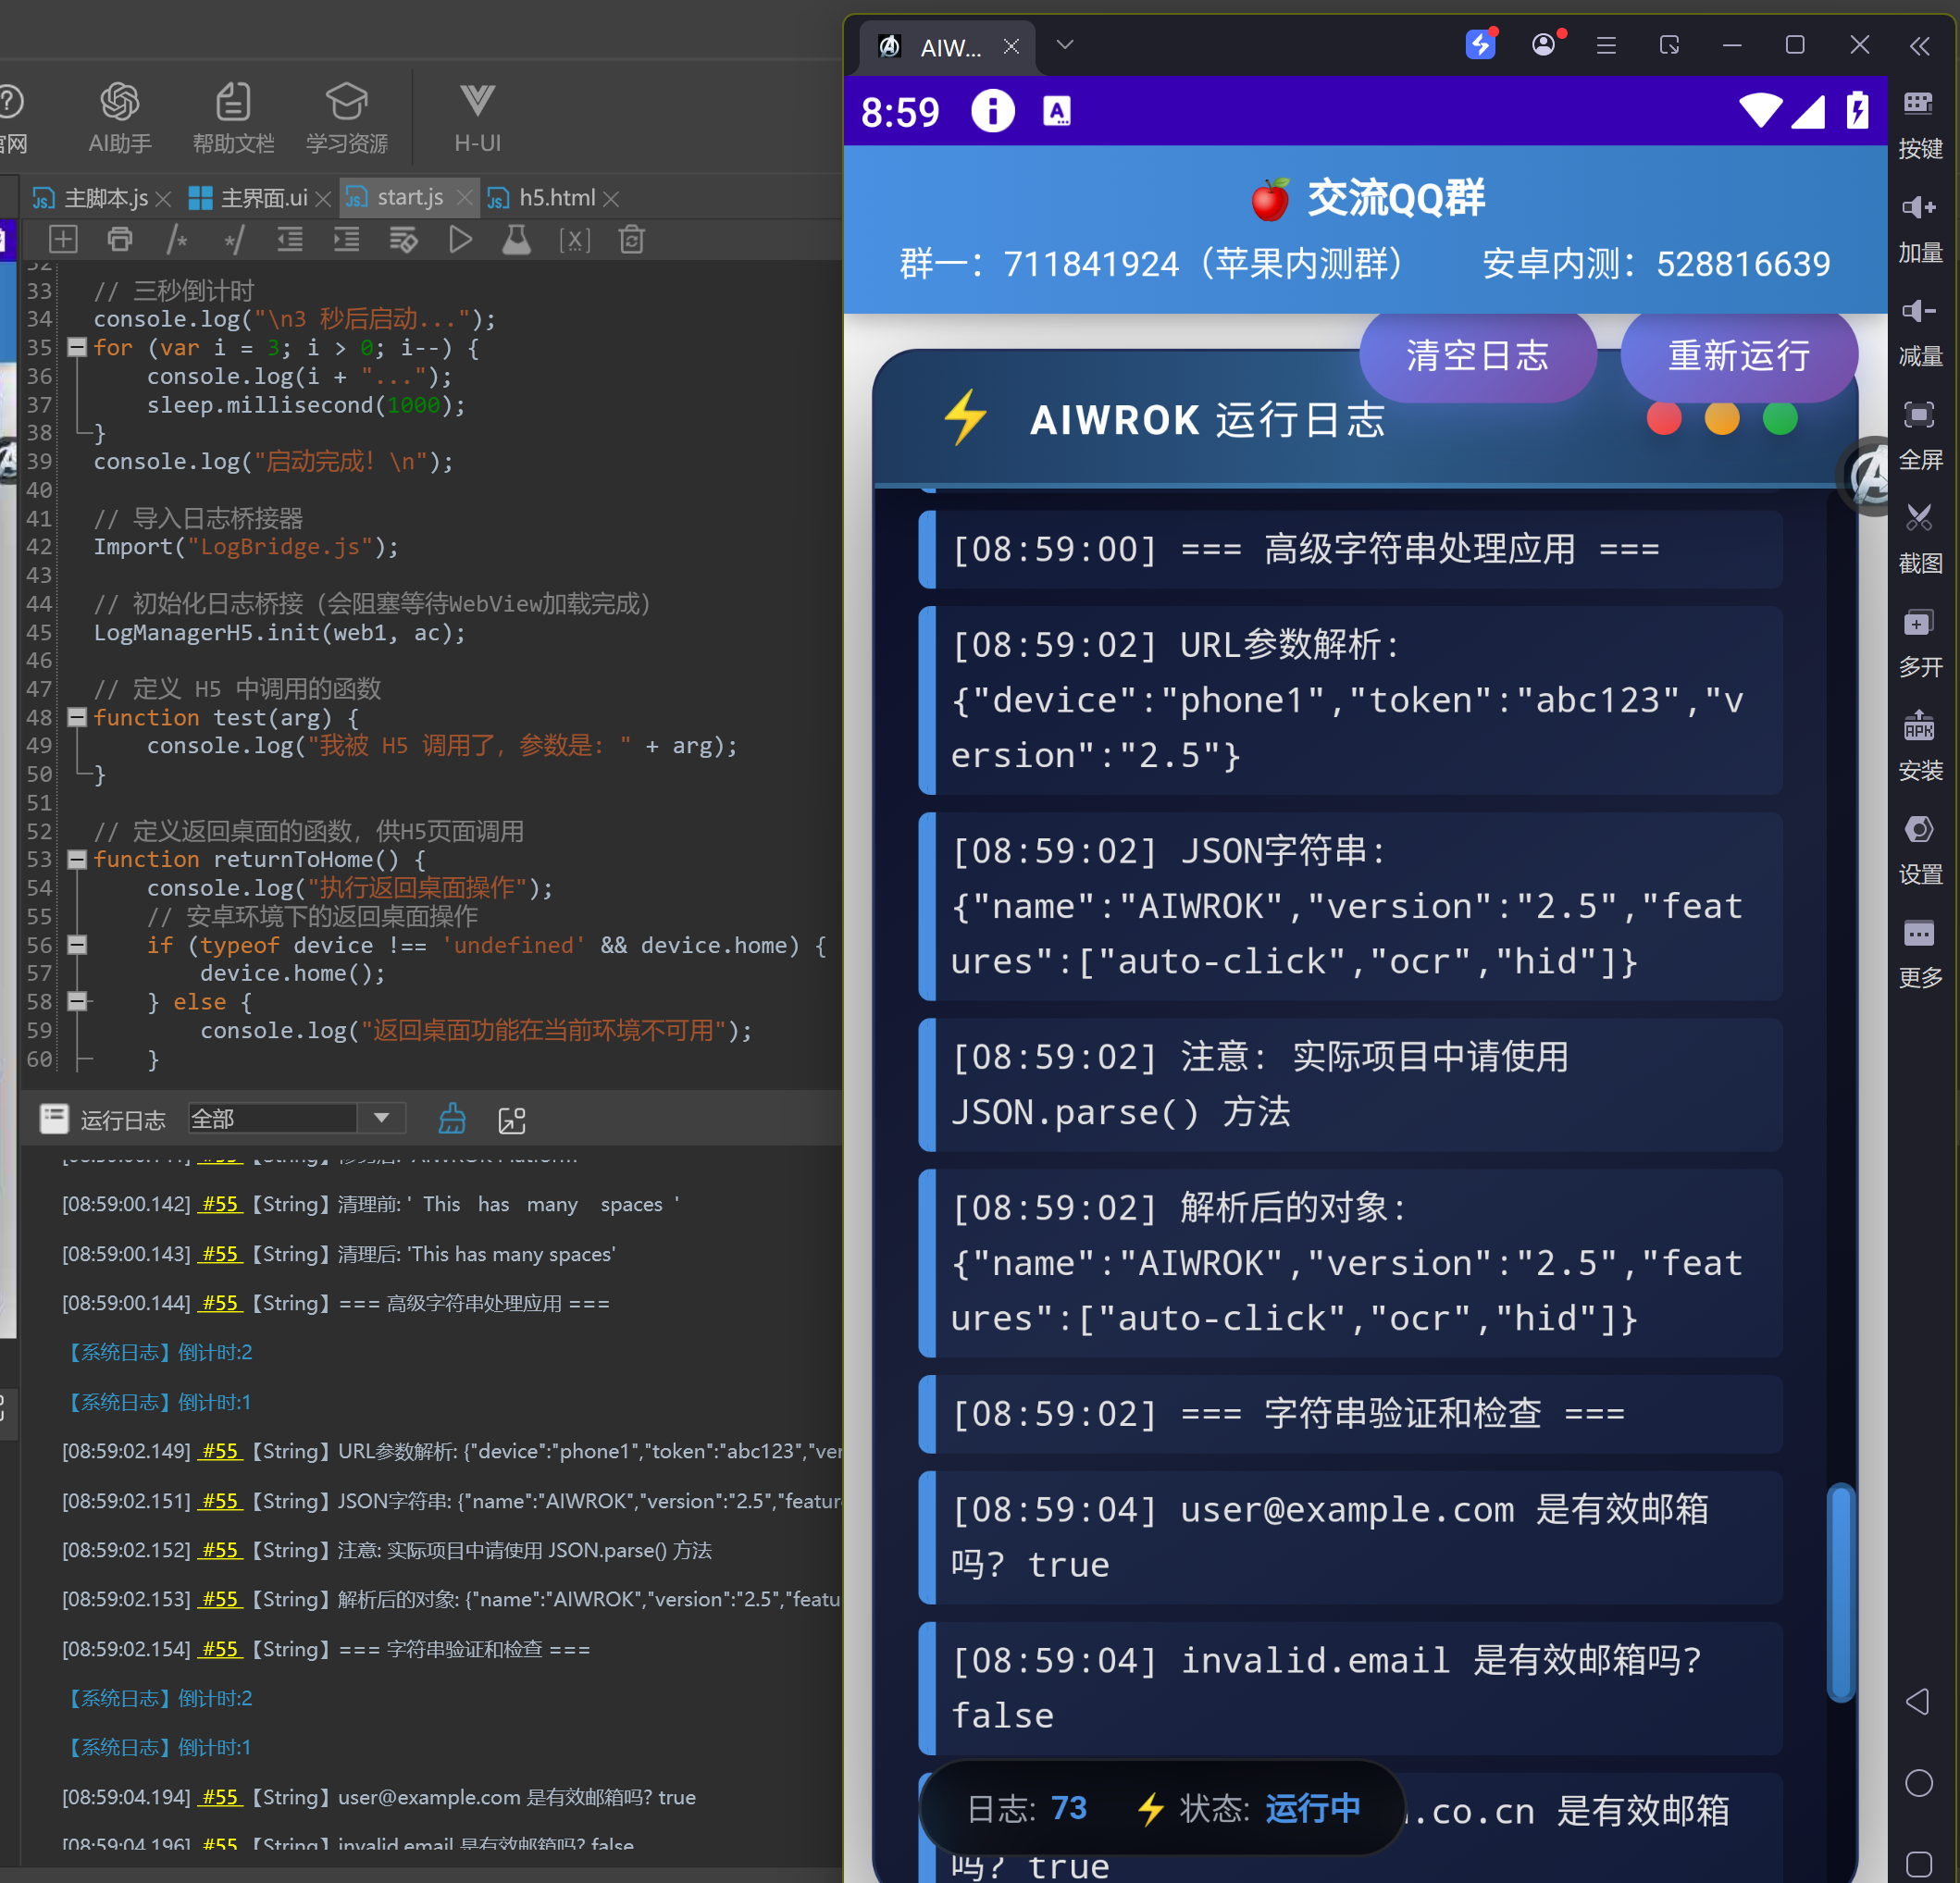
Task: Collapse the emulator sidebar with double chevron
Action: coord(1919,45)
